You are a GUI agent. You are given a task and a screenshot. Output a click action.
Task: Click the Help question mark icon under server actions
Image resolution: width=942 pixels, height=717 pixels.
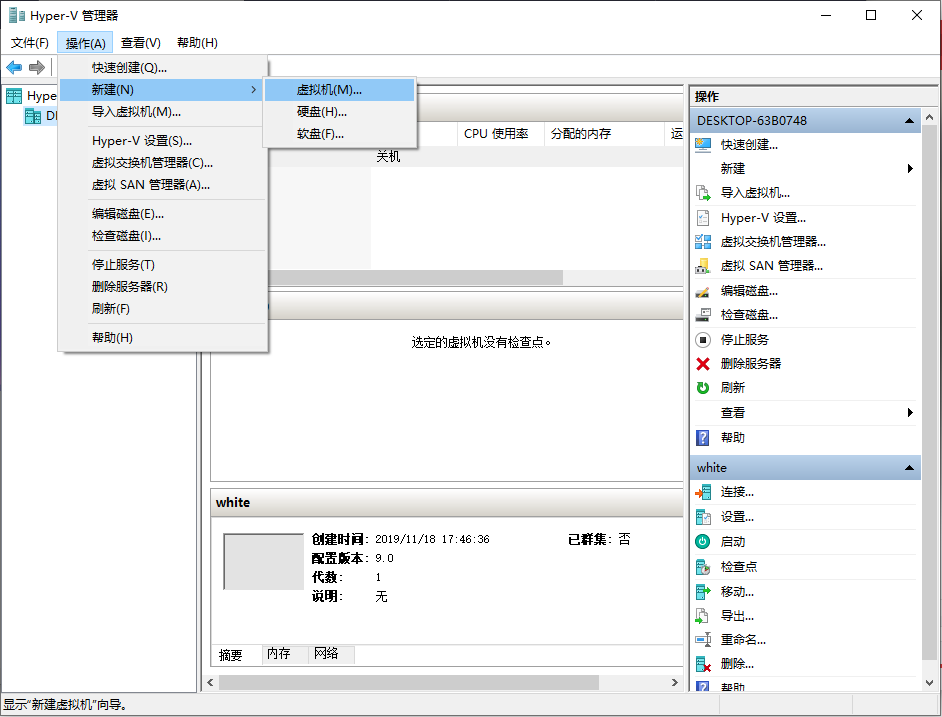coord(703,438)
